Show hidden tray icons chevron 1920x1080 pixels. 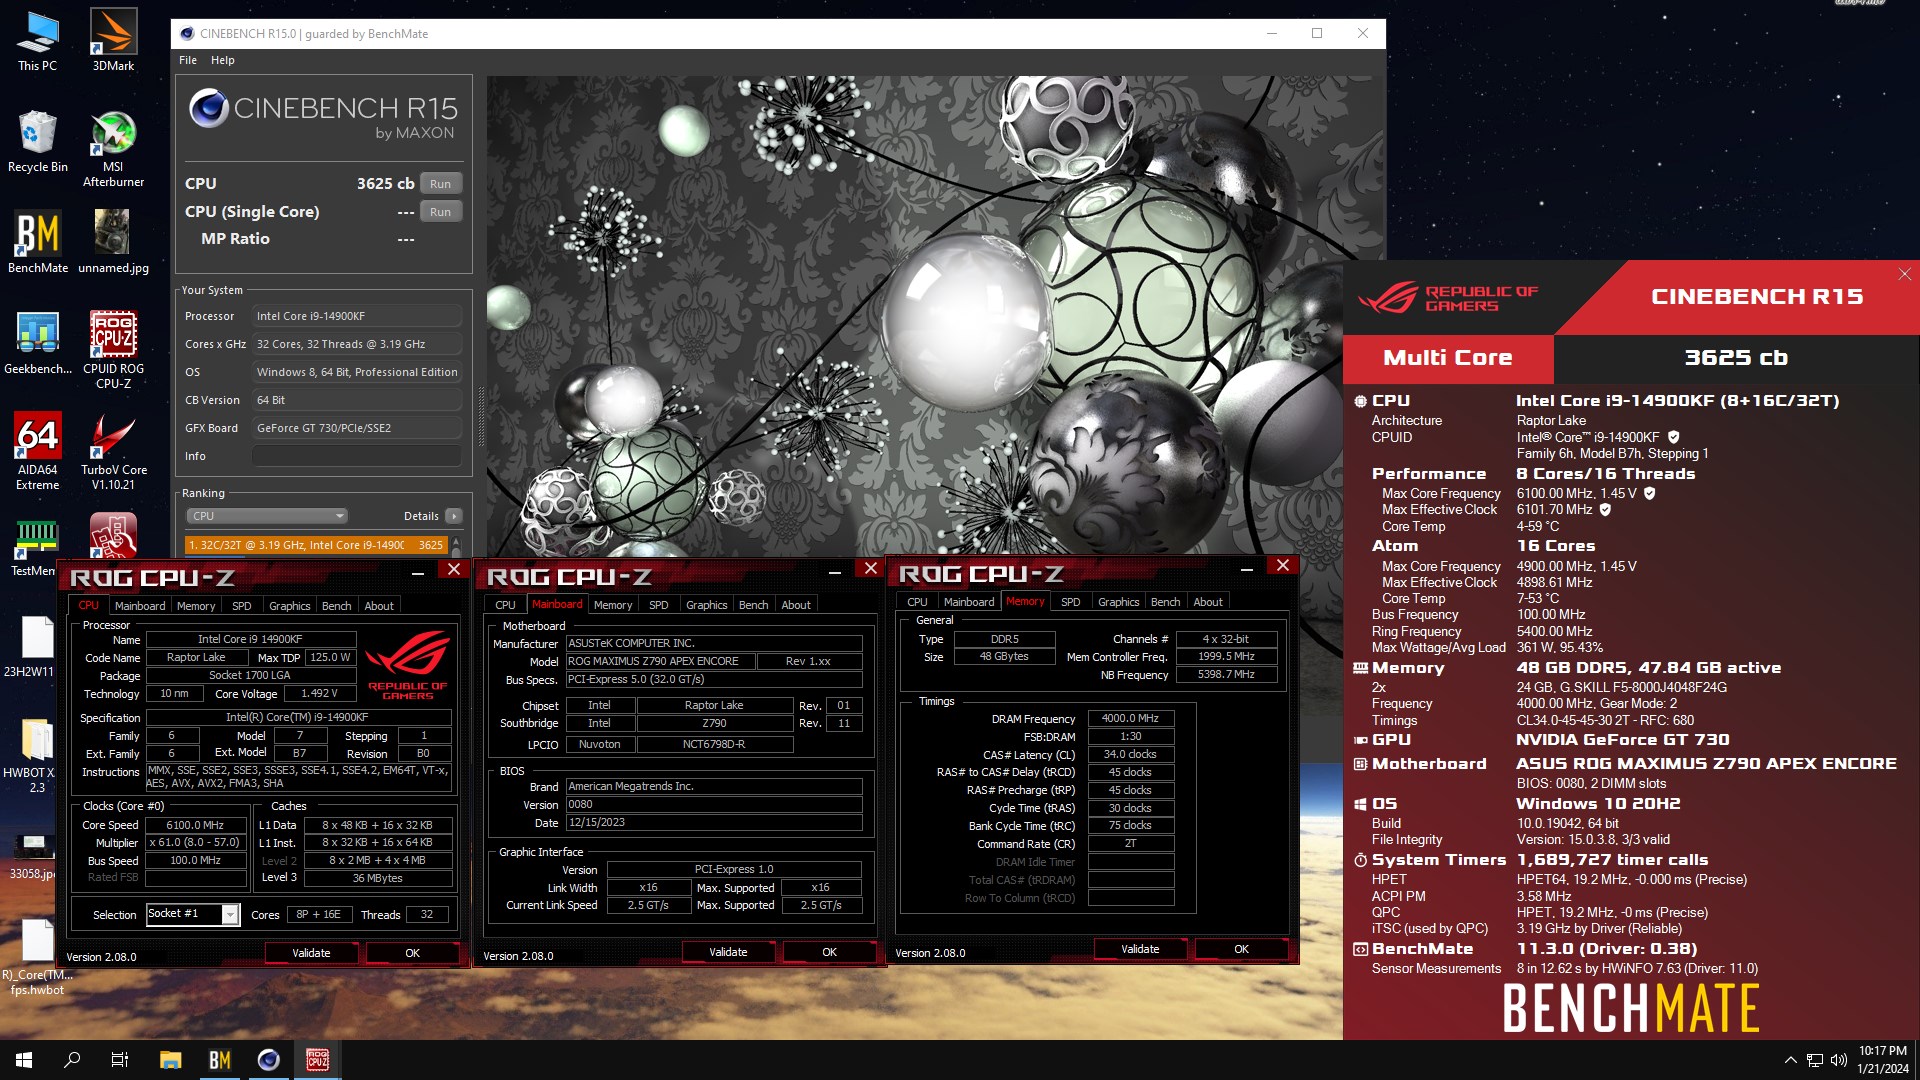coord(1790,1060)
